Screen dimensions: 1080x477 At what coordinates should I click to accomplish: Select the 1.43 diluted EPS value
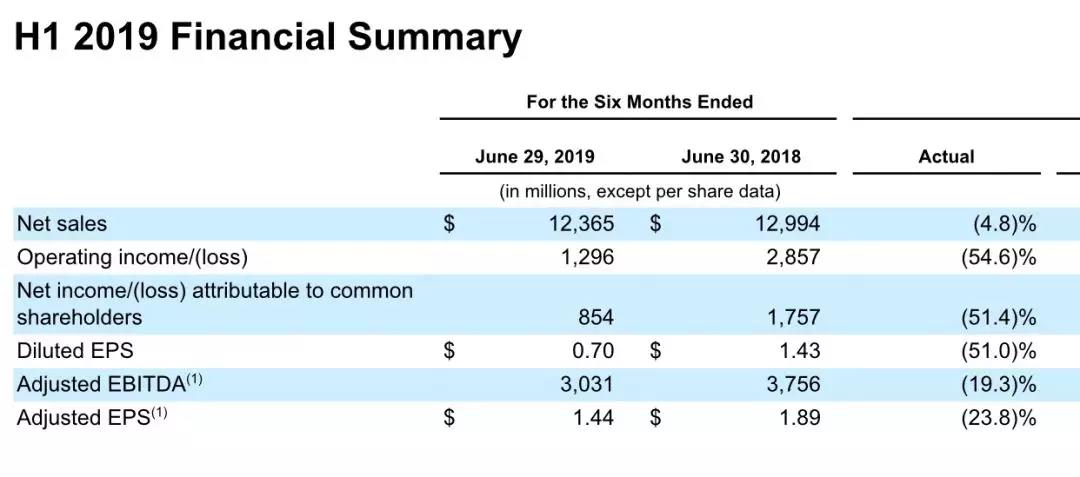point(800,351)
